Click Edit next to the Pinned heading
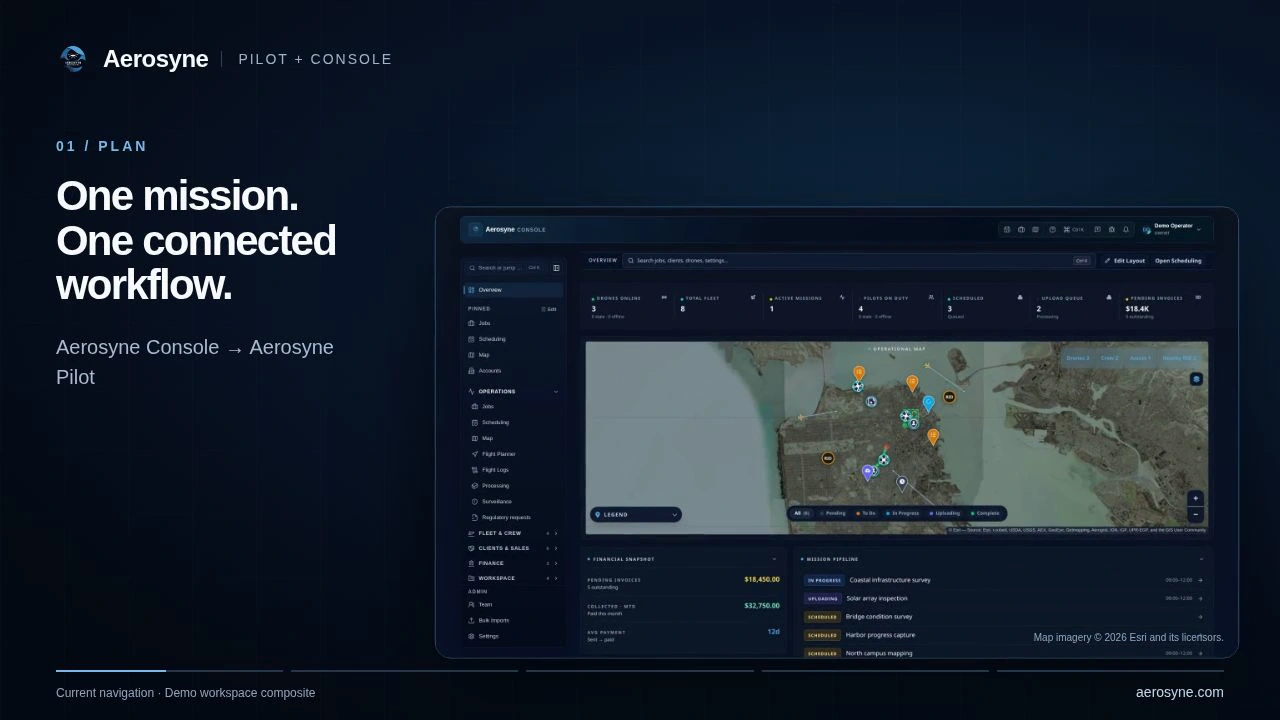The width and height of the screenshot is (1280, 720). tap(549, 309)
